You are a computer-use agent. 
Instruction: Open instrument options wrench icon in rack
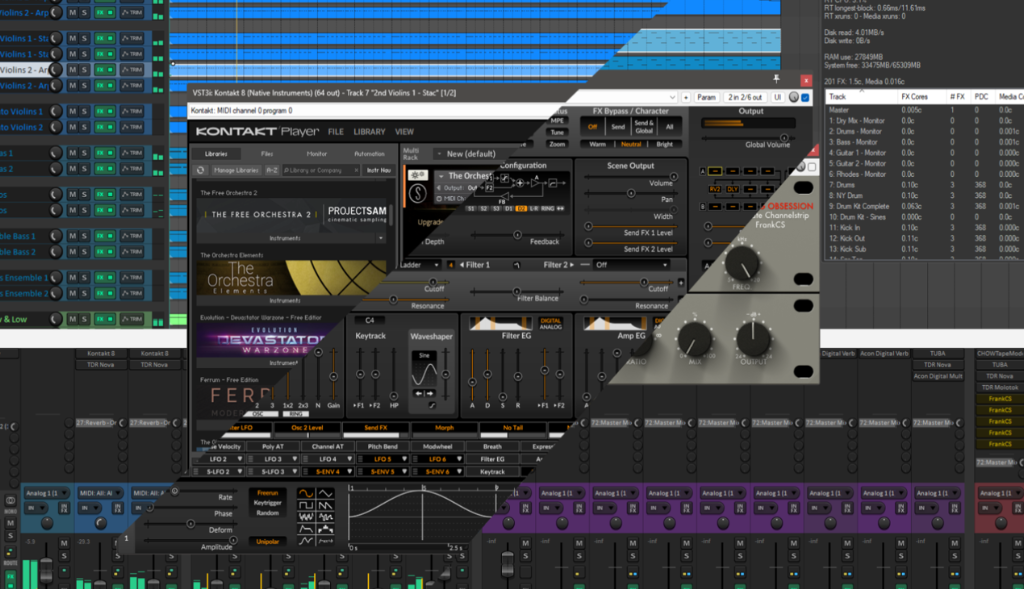418,176
